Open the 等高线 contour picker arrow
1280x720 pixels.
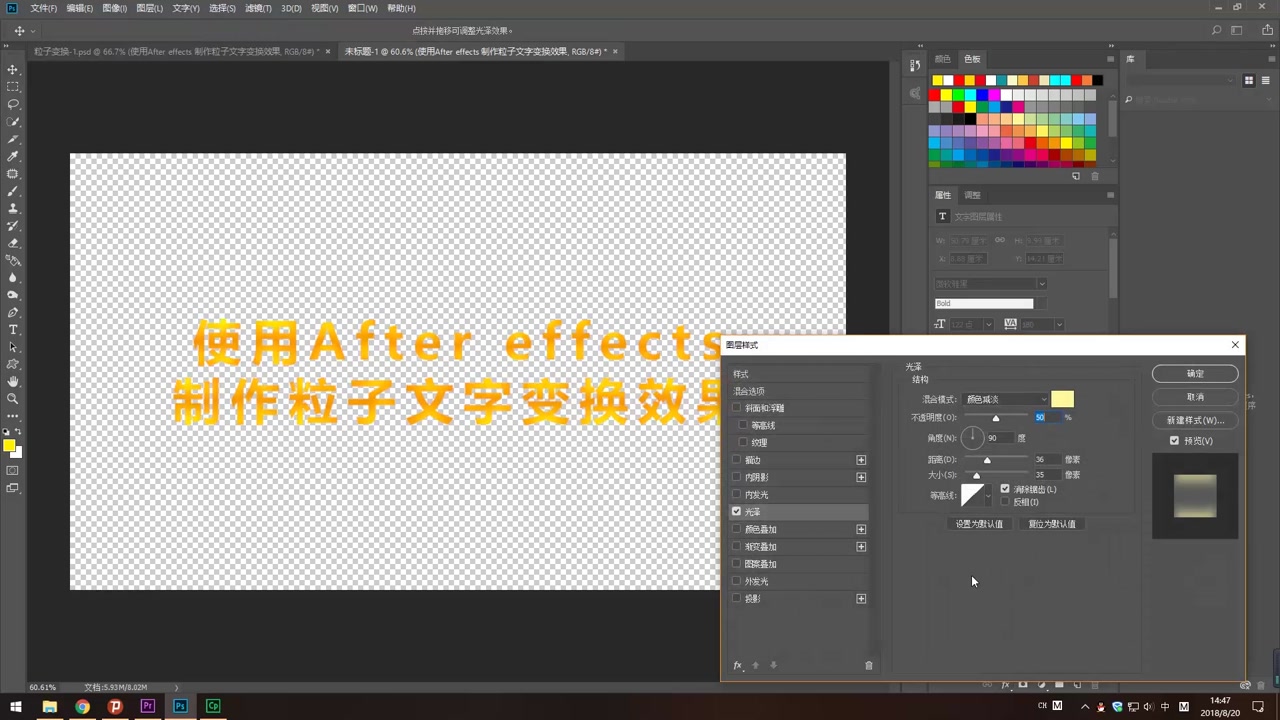click(988, 495)
